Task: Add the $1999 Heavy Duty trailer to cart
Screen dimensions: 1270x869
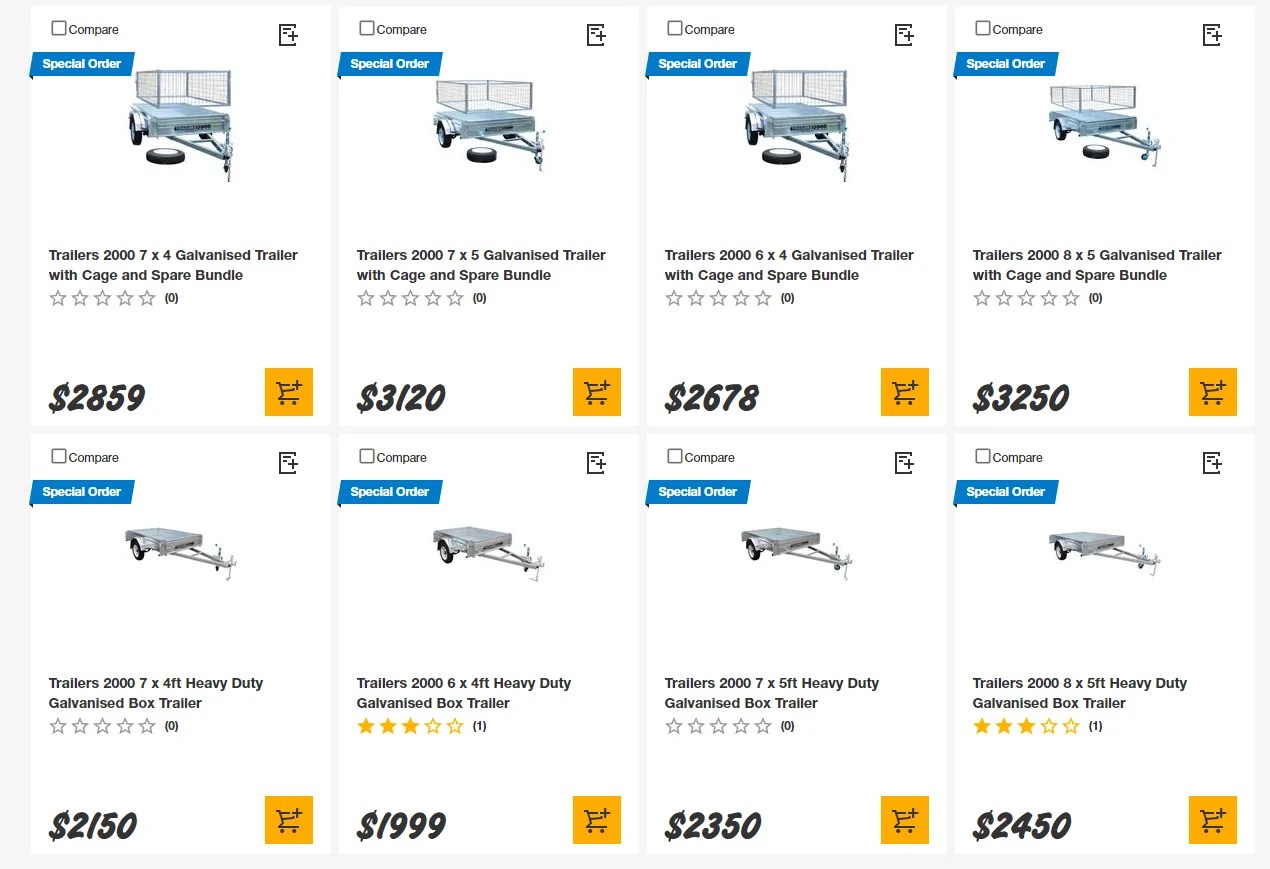Action: pos(597,820)
